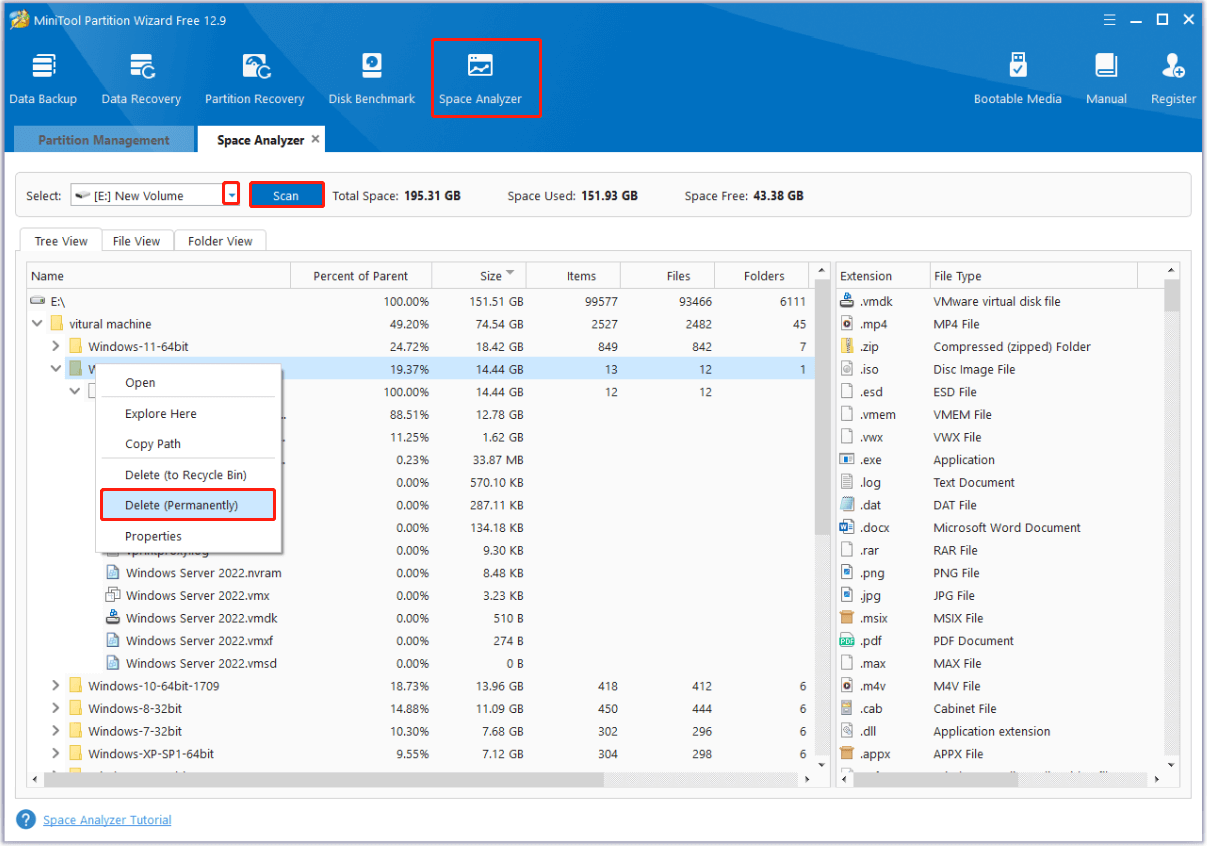Open the Bootable Media builder

1017,78
